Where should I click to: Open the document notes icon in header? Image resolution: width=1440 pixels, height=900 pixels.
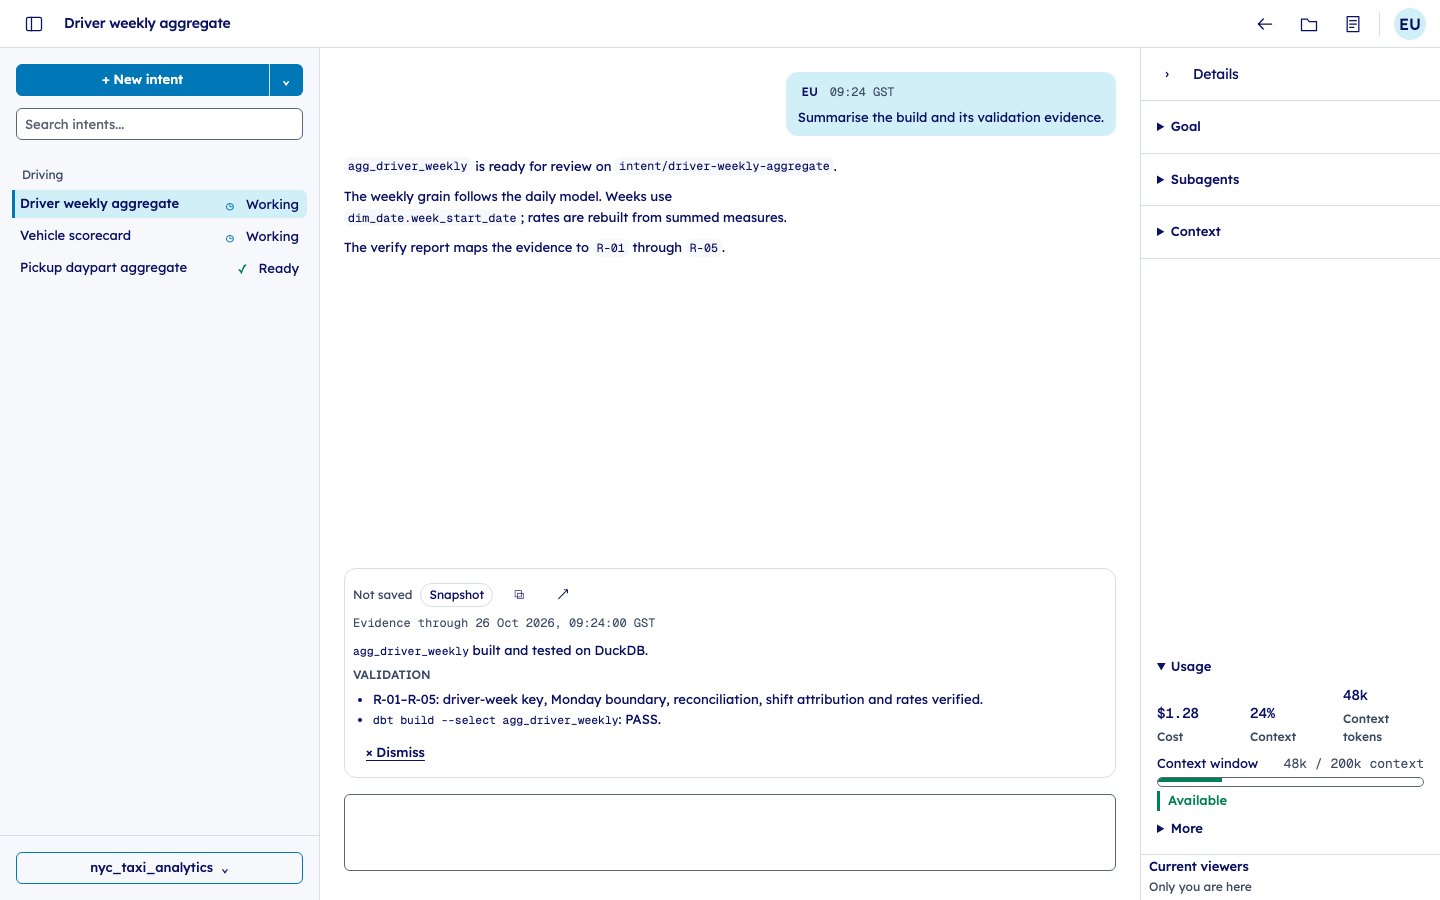[1353, 24]
